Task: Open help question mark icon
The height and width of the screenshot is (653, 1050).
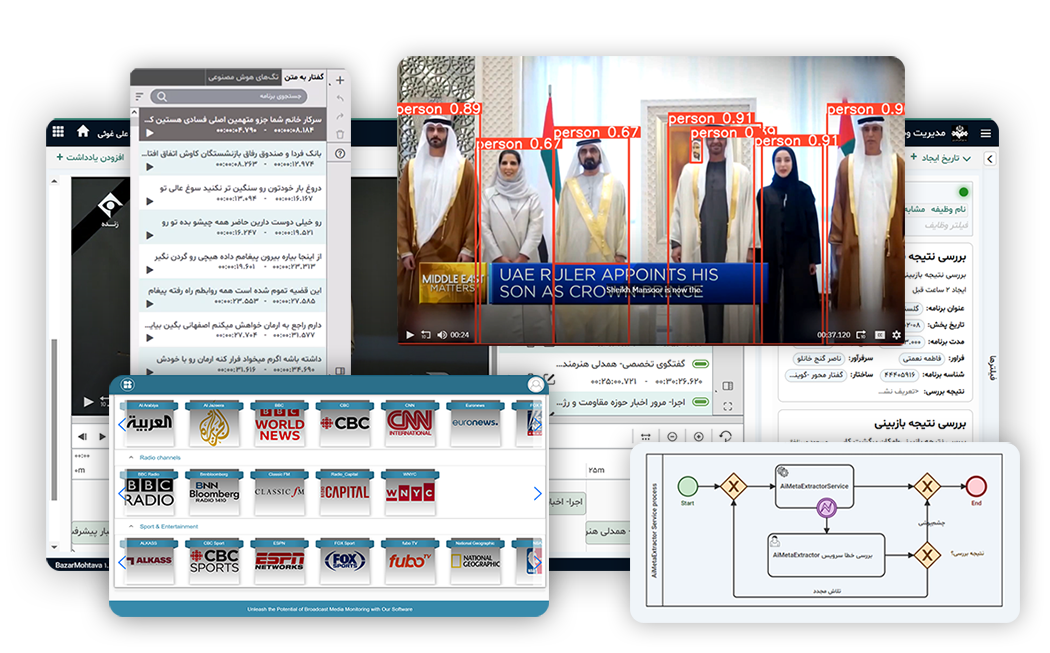Action: pyautogui.click(x=340, y=153)
